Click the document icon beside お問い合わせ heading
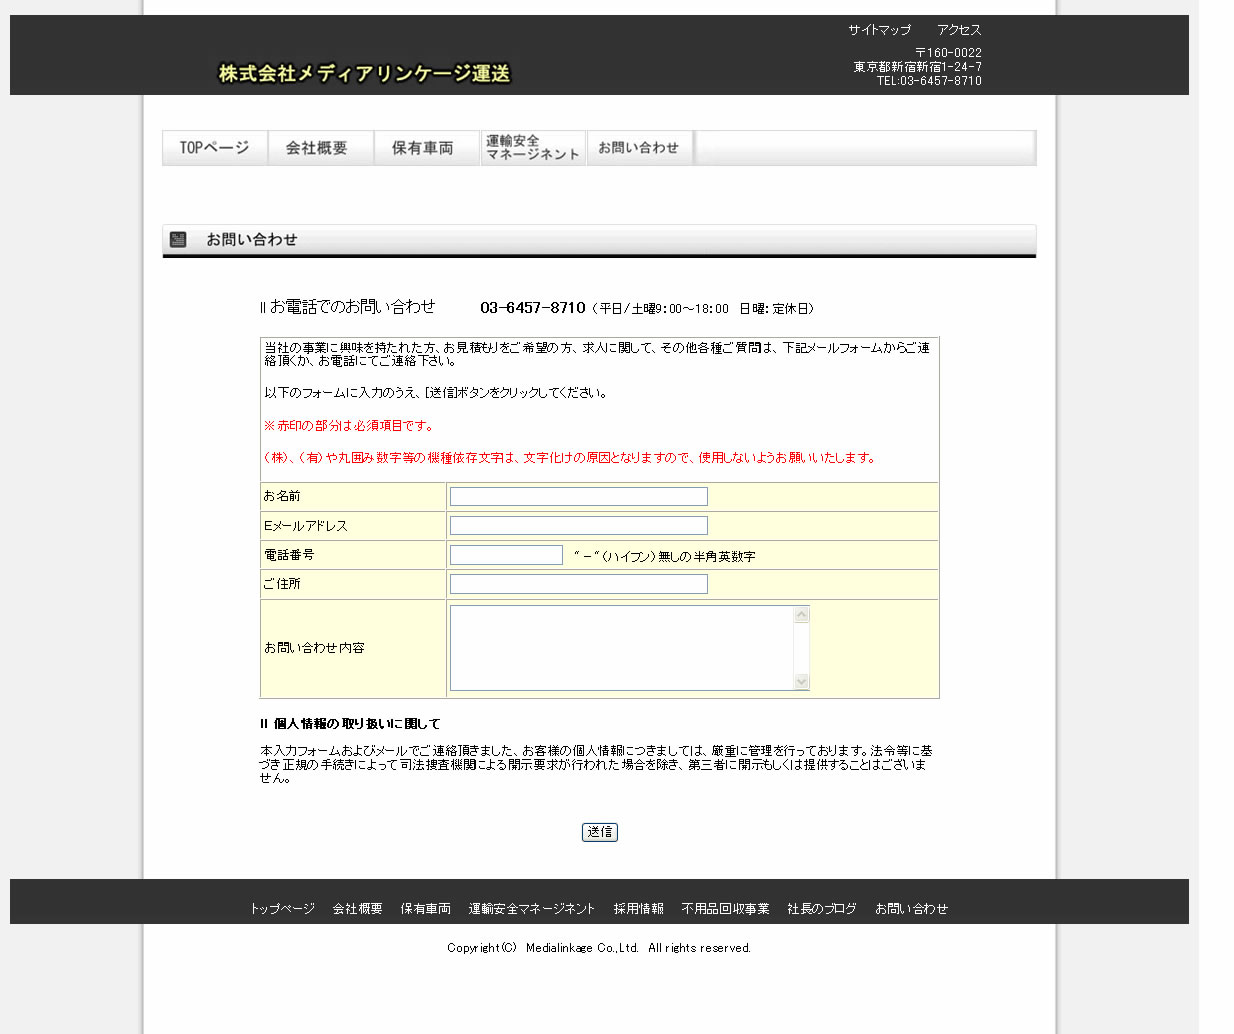Screen dimensions: 1234x1034 (x=178, y=239)
